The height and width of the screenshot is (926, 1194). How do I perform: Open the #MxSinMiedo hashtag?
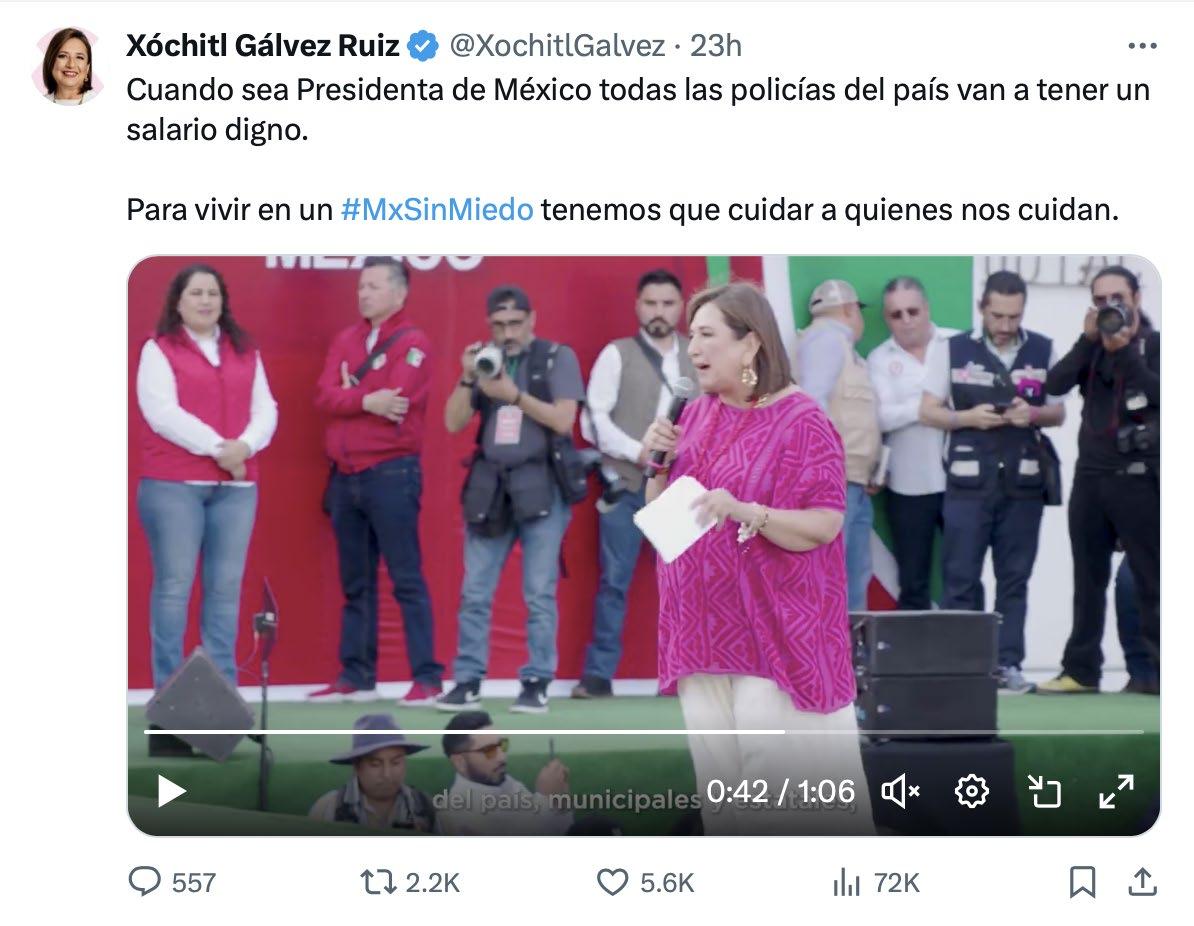[437, 209]
